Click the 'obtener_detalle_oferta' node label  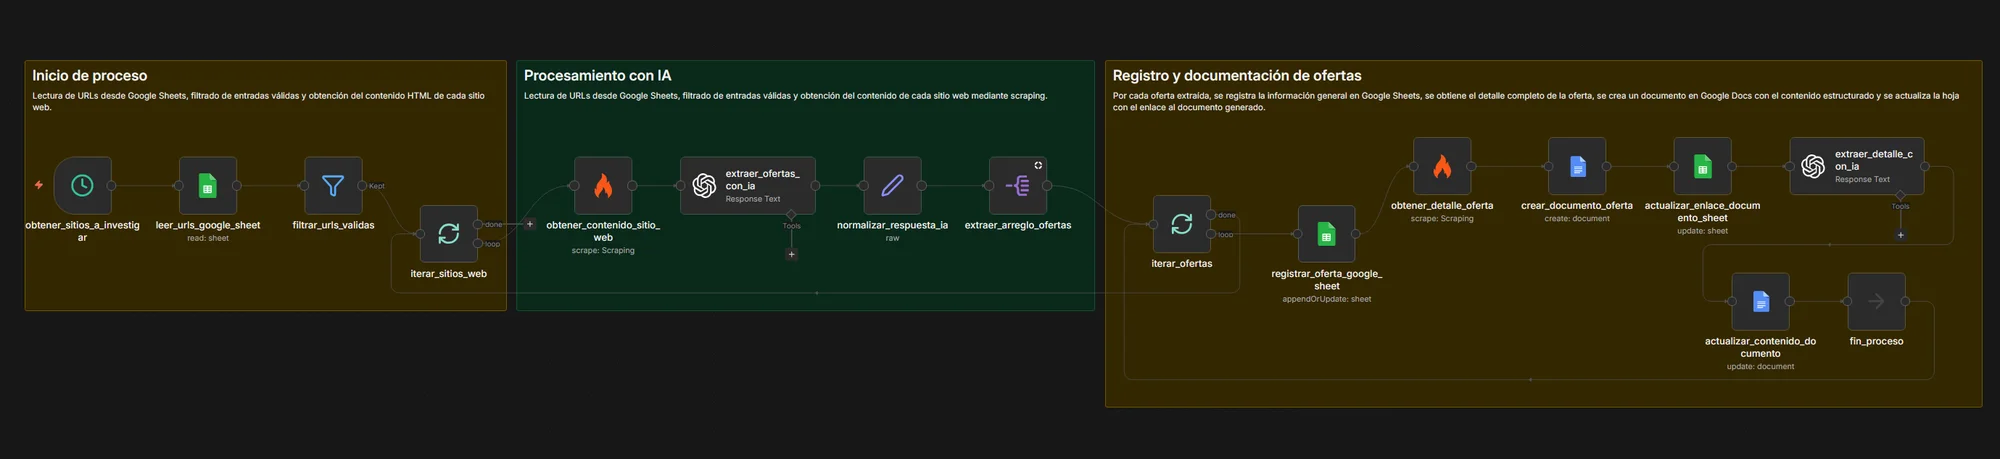(1442, 205)
